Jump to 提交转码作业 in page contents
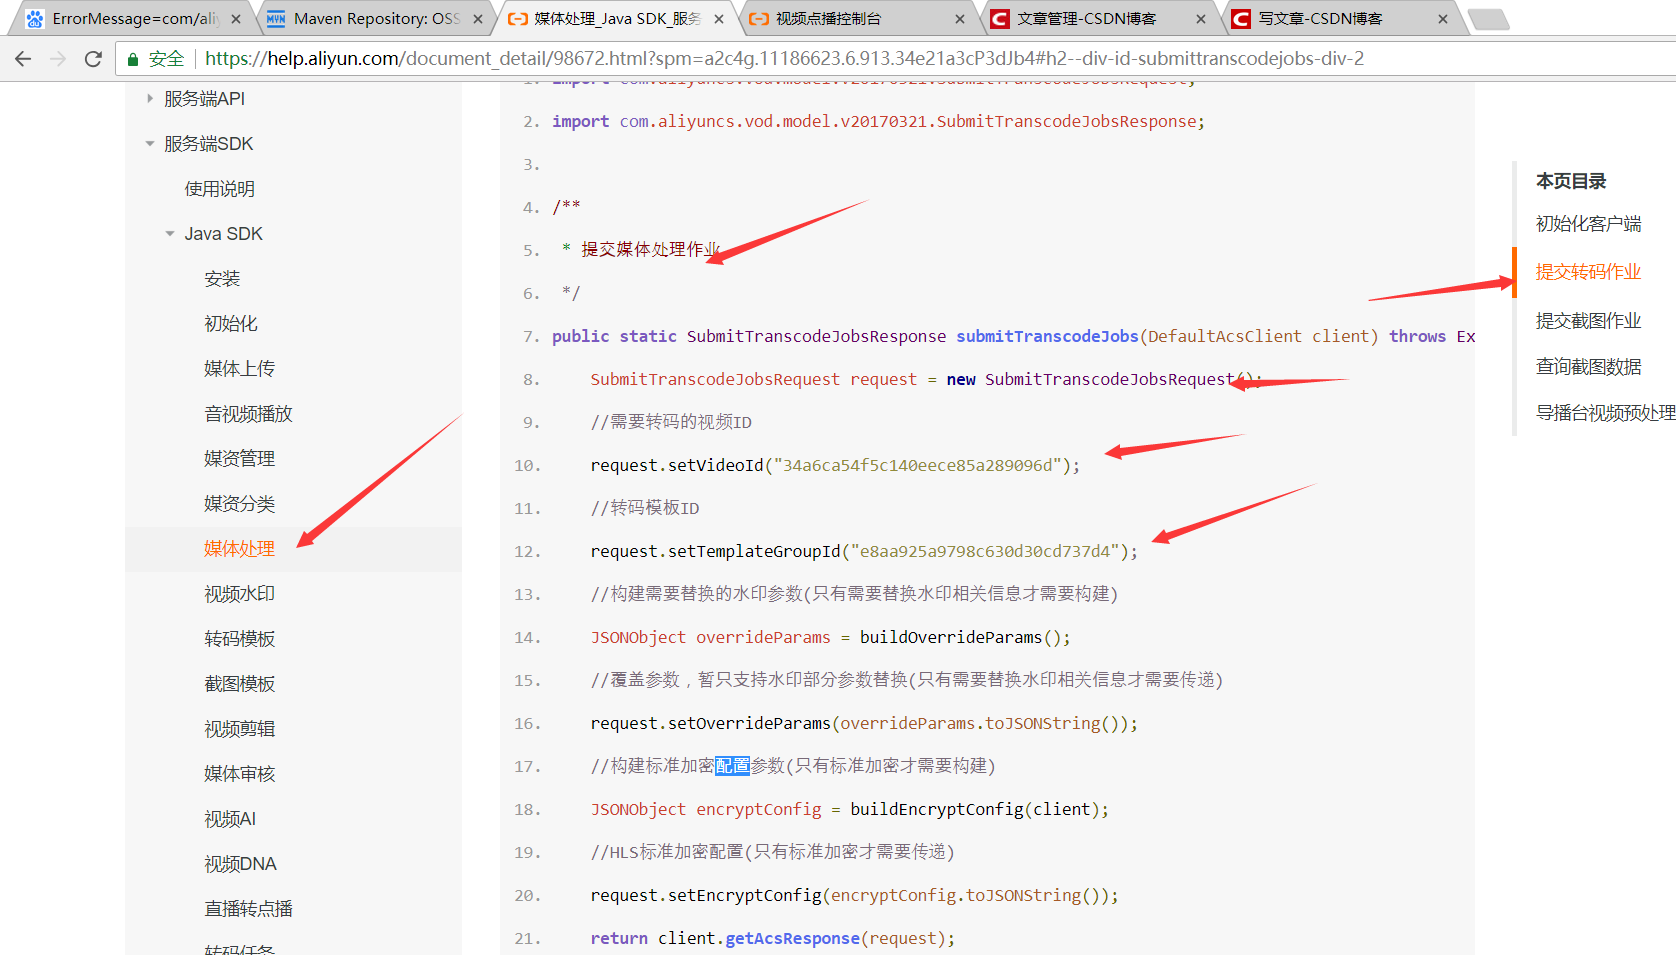Viewport: 1676px width, 955px height. tap(1588, 272)
